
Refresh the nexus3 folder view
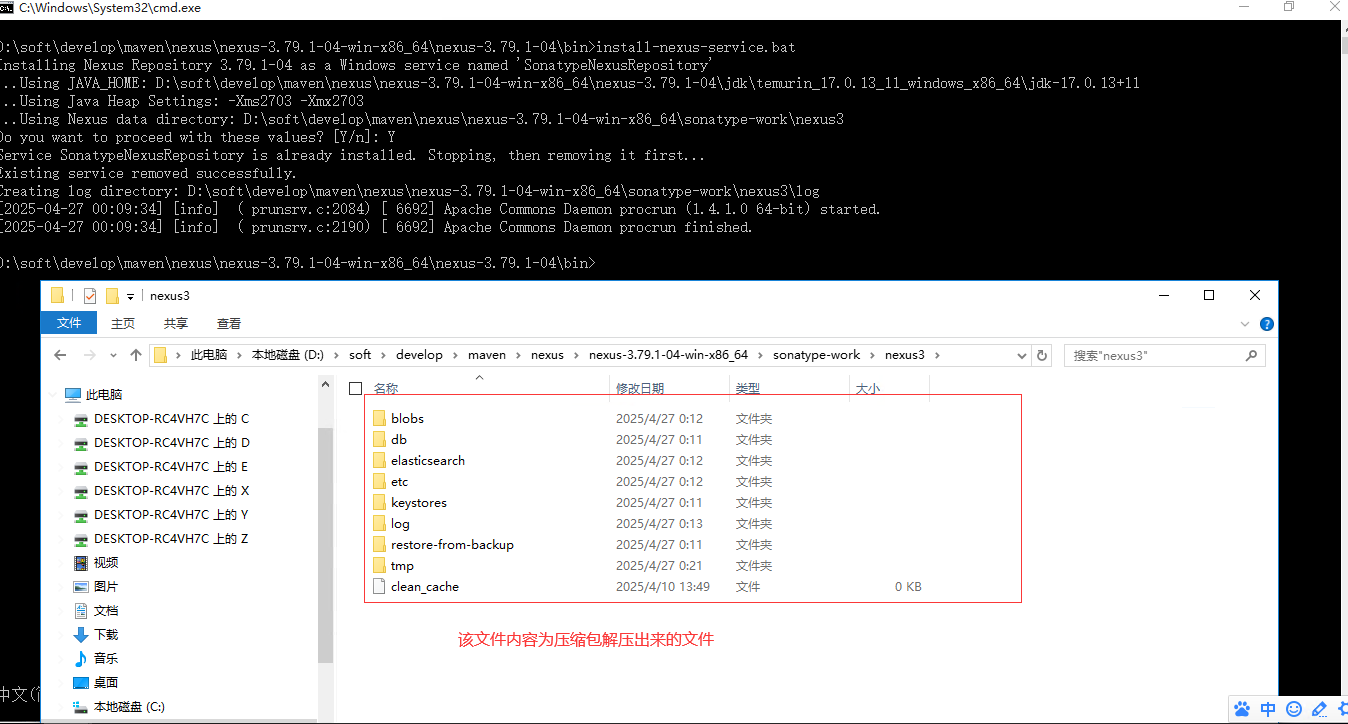pos(1042,355)
